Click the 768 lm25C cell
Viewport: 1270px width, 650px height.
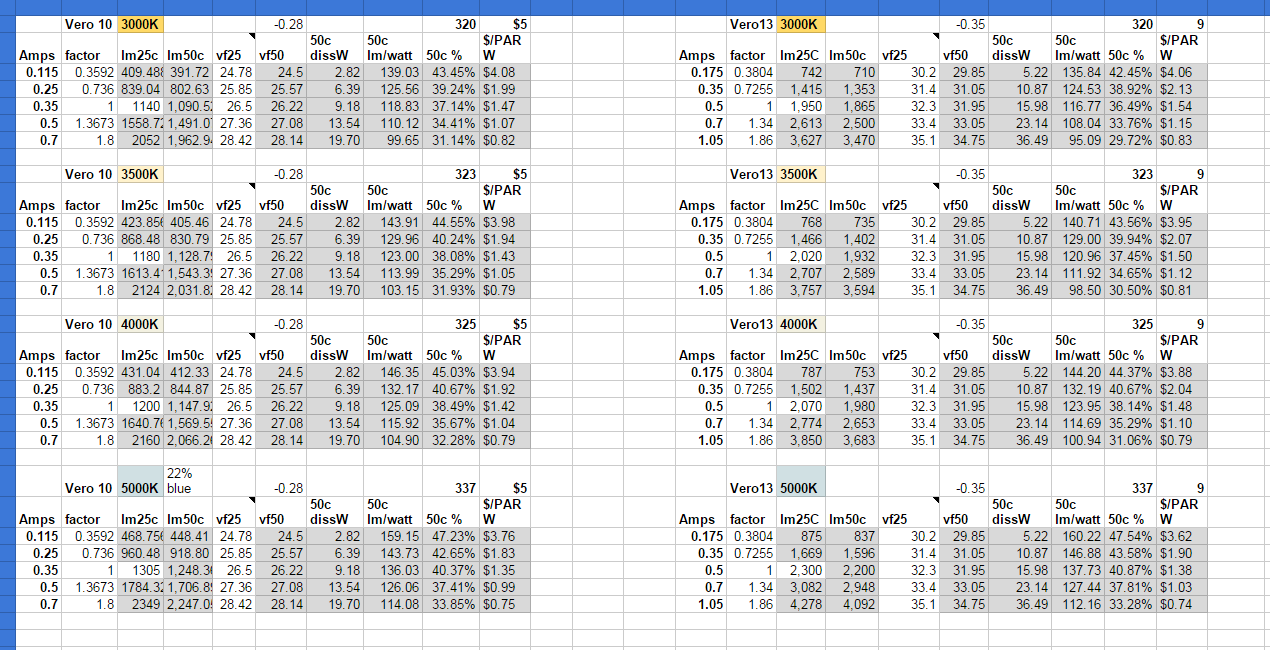pyautogui.click(x=802, y=222)
